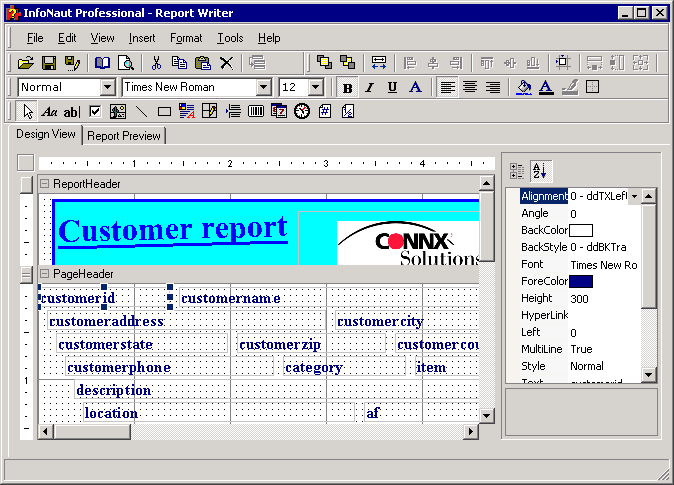Open the View menu
The width and height of the screenshot is (674, 485).
pos(102,38)
